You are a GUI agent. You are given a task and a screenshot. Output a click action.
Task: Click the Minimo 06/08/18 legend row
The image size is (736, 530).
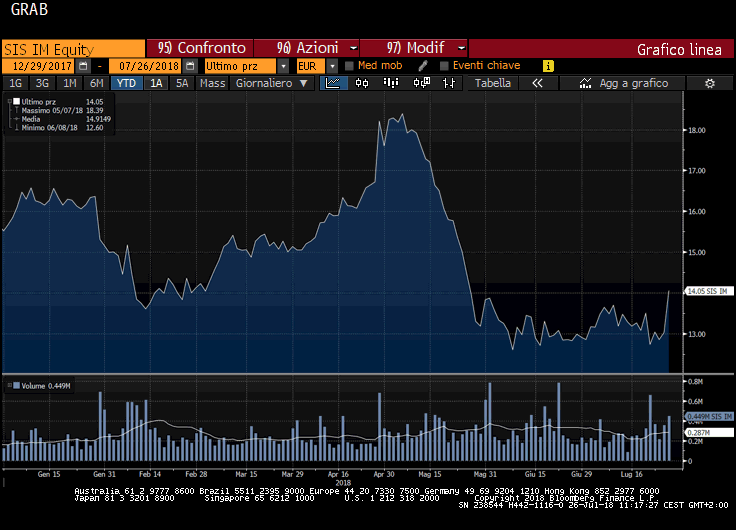[x=59, y=128]
